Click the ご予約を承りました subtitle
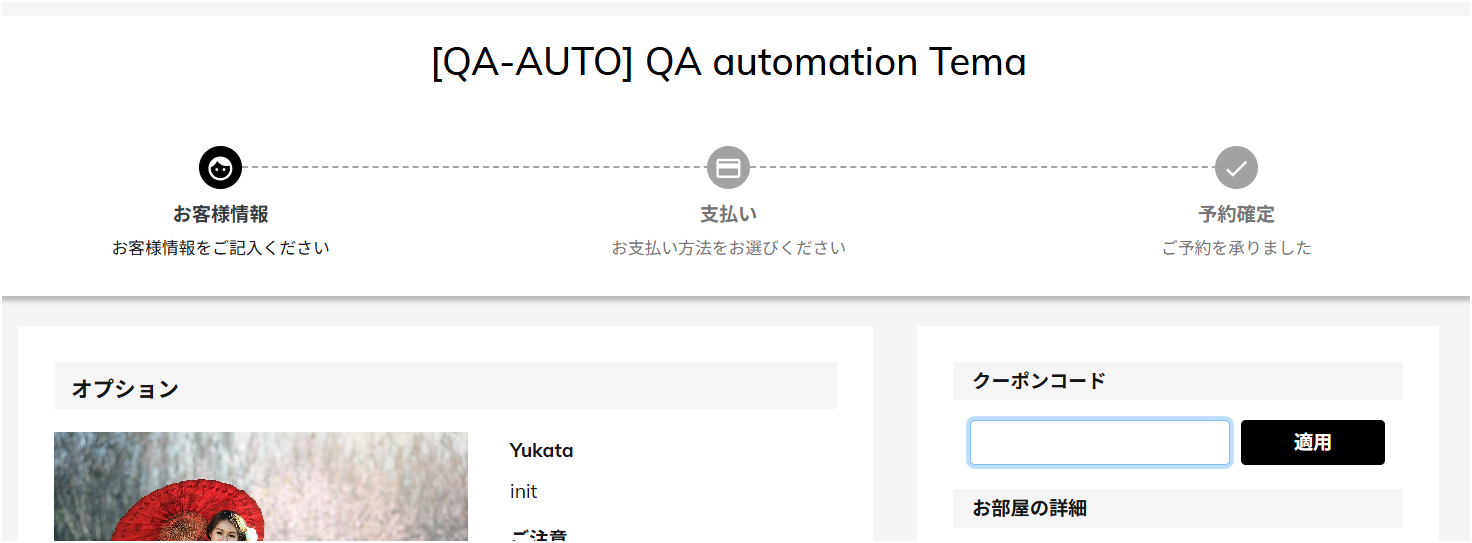Screen dimensions: 1472x543 pyautogui.click(x=1236, y=247)
